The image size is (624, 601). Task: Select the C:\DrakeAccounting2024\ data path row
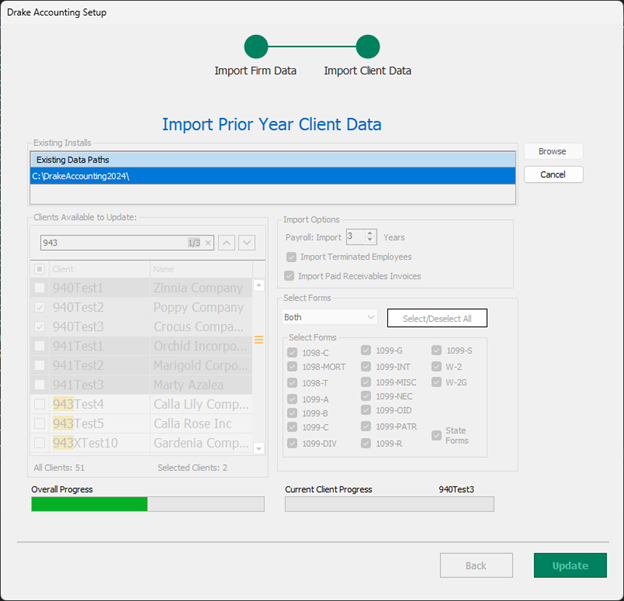273,176
